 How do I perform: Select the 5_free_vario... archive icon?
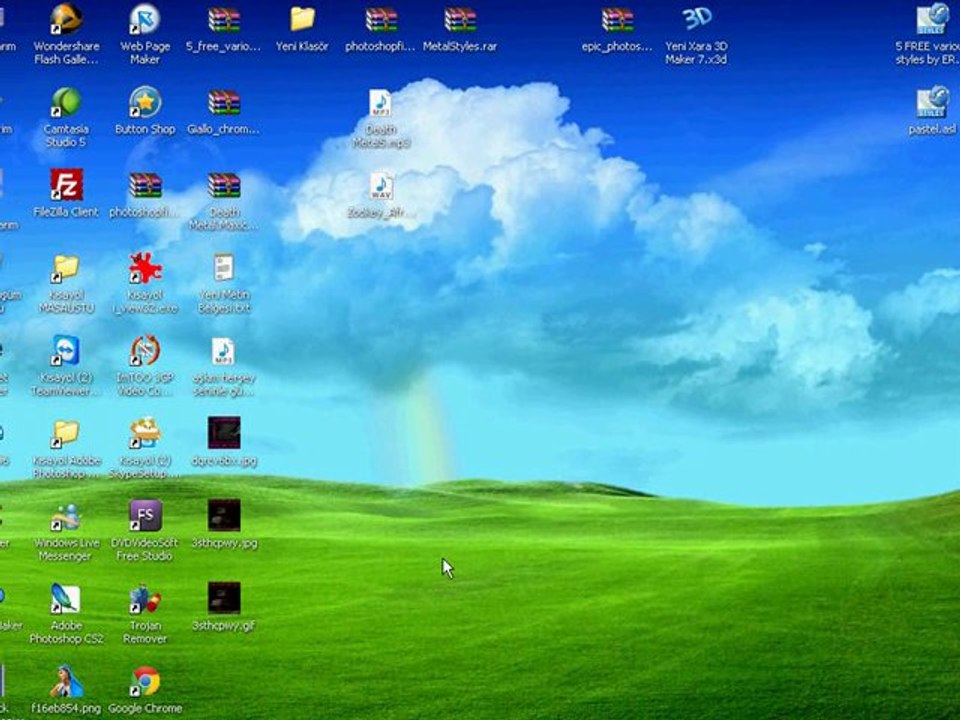coord(224,20)
